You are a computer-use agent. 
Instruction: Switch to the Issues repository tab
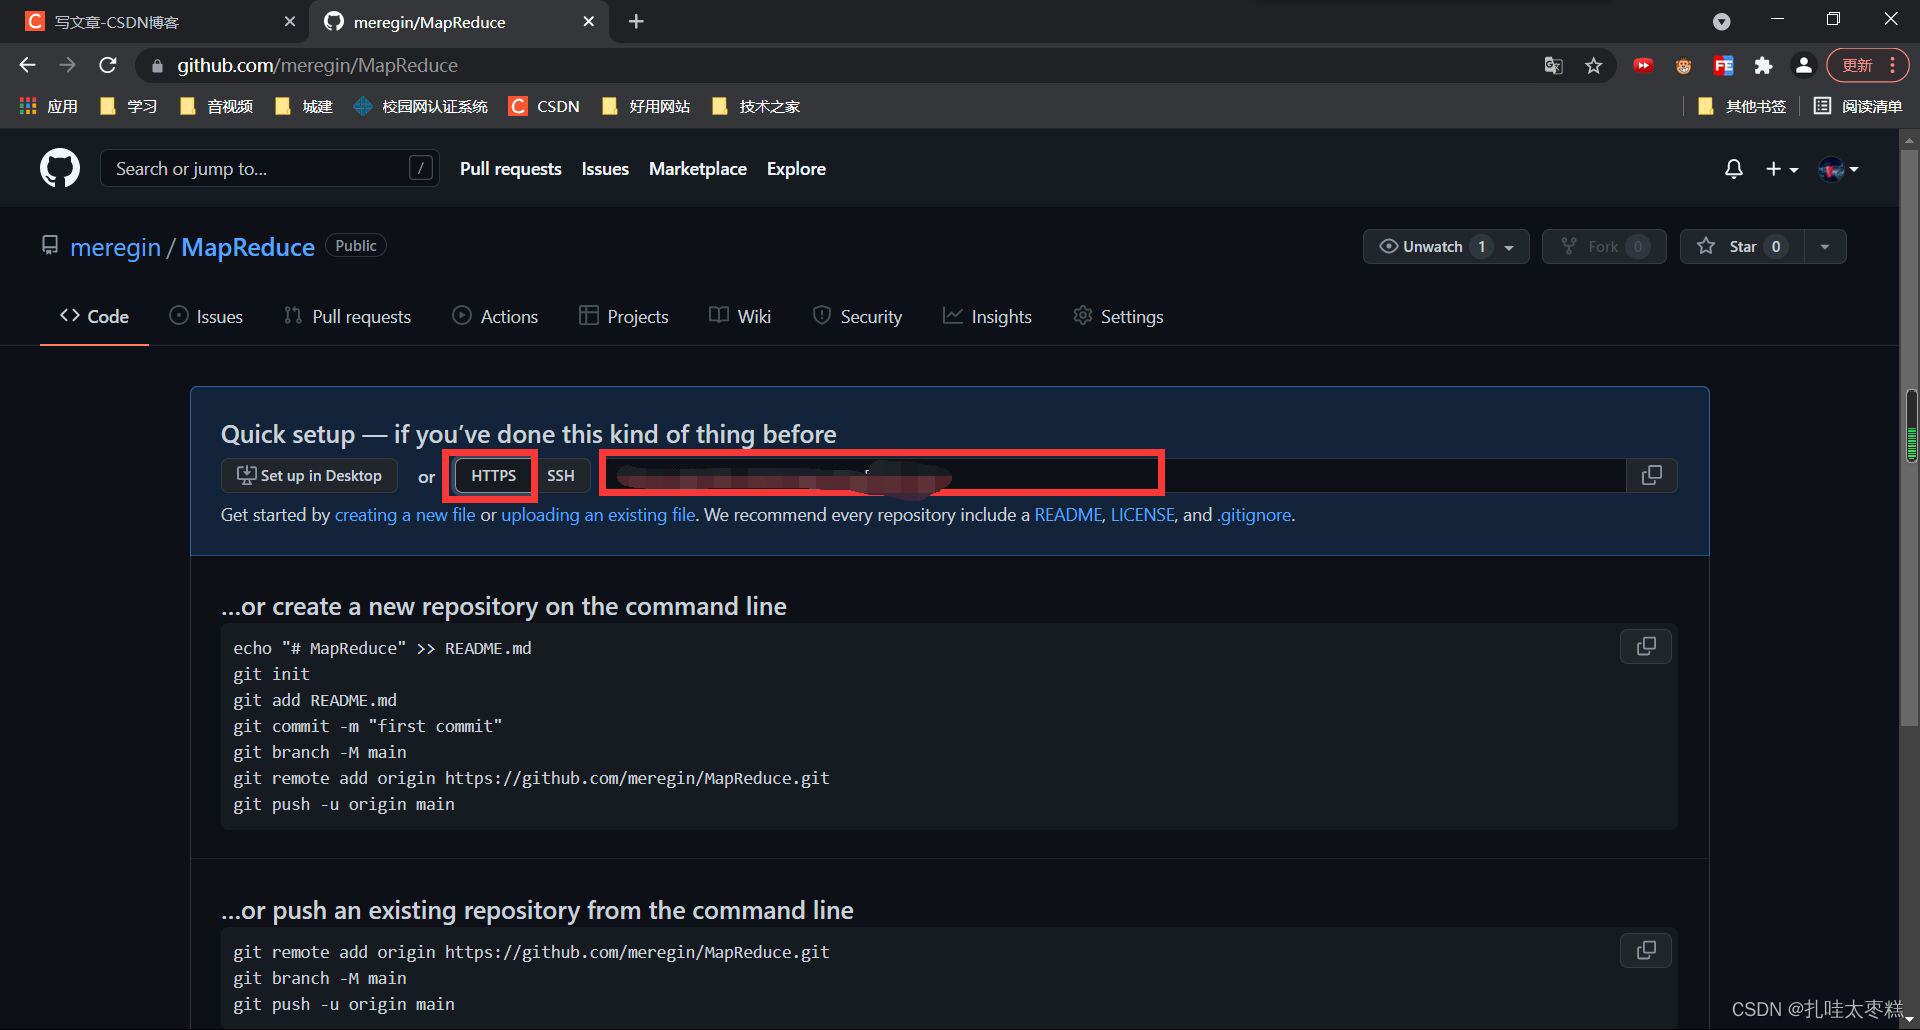(206, 316)
